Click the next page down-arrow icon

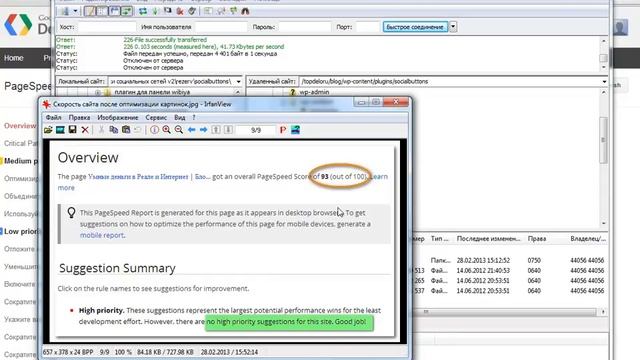point(228,130)
